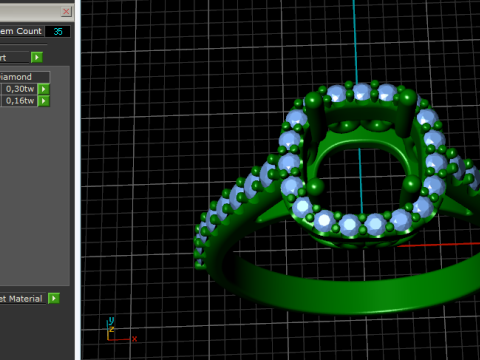Select the 0,30tw weight value
Screen dimensions: 480x360
pos(19,89)
